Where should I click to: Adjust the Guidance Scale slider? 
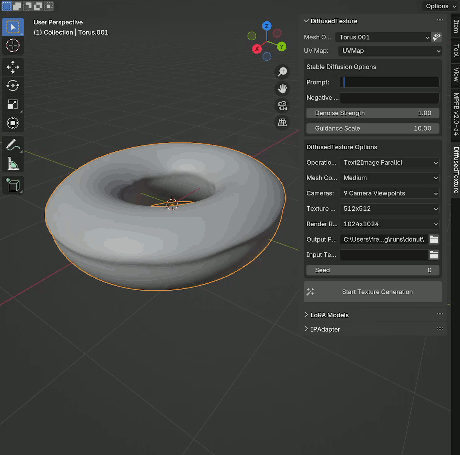coord(373,128)
